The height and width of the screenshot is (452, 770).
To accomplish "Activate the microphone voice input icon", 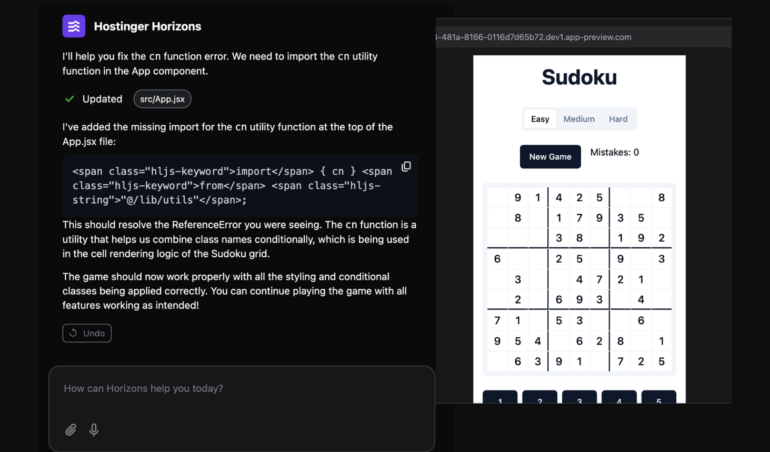I will coord(94,430).
